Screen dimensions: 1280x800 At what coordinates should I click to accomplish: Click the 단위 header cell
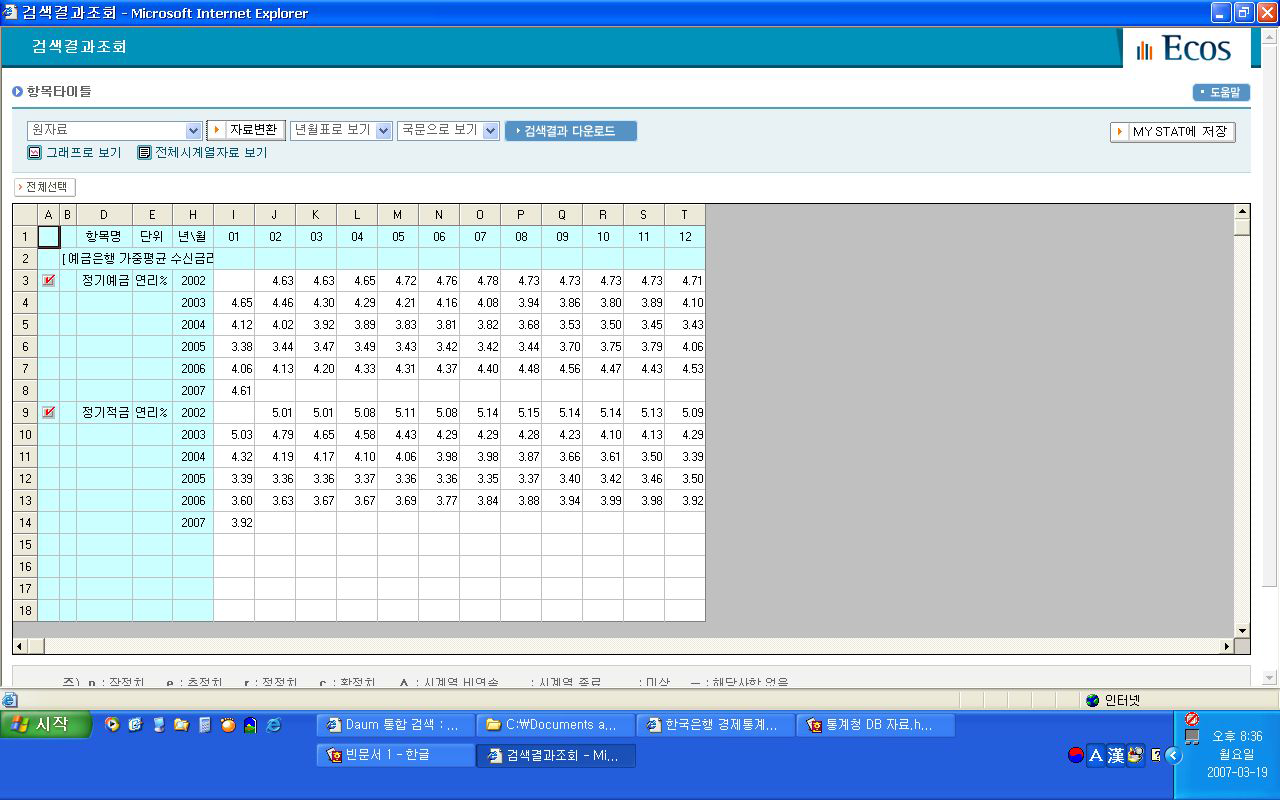[x=152, y=237]
